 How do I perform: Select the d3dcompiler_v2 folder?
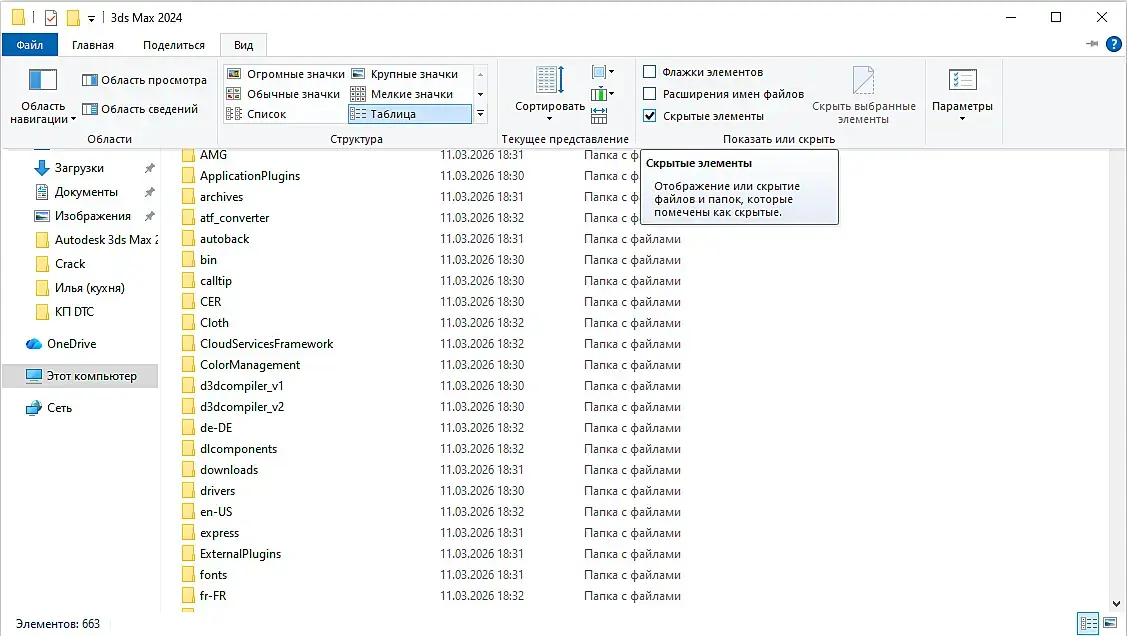tap(233, 407)
